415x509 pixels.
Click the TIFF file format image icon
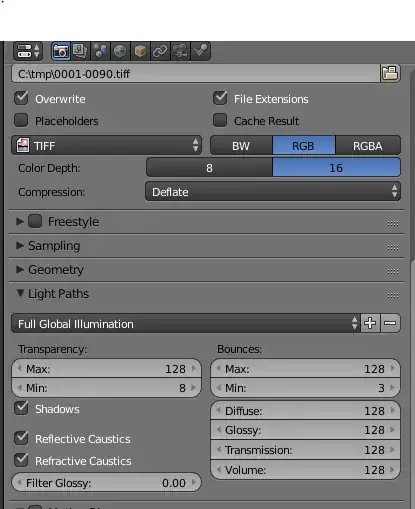click(x=23, y=146)
